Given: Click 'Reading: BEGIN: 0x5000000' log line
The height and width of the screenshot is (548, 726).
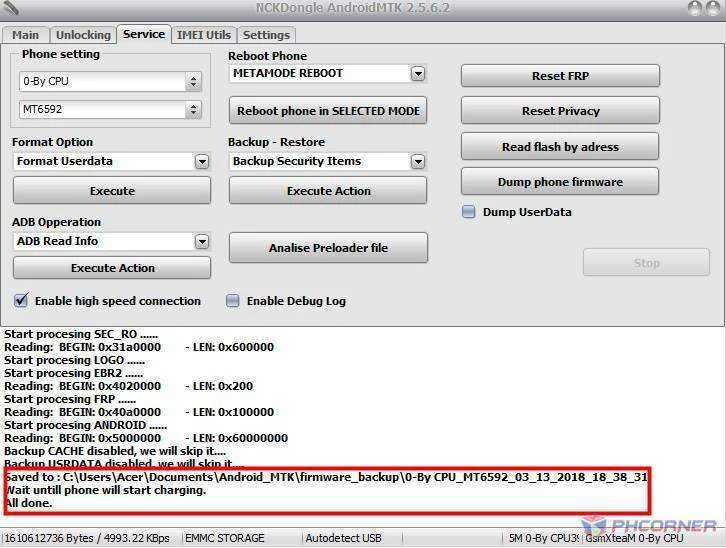Looking at the screenshot, I should 146,438.
